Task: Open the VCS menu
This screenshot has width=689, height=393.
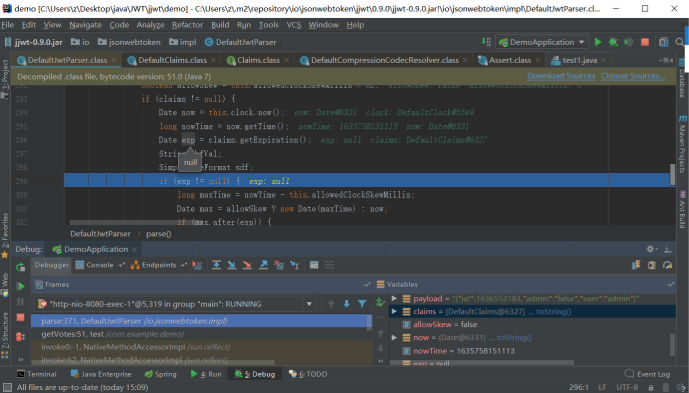Action: (294, 25)
